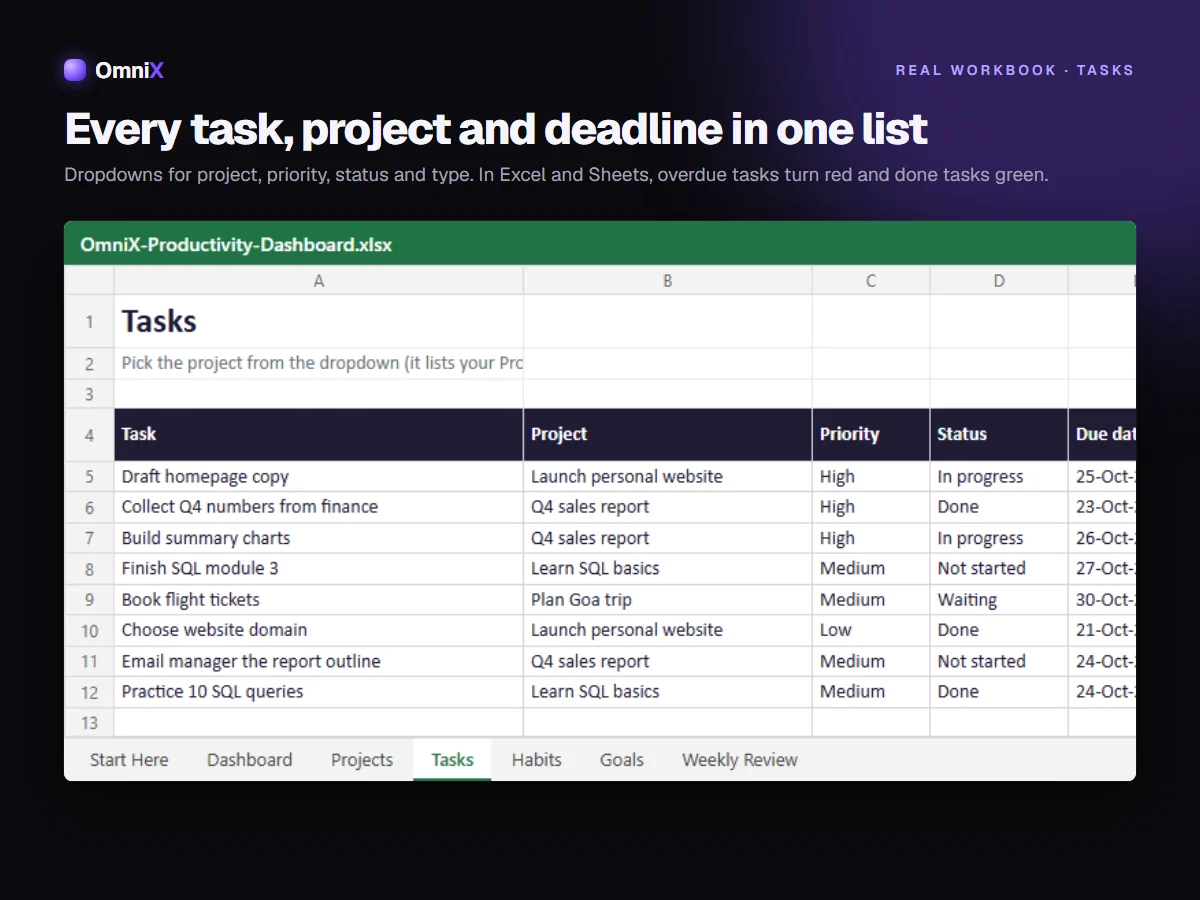Screen dimensions: 1200x900
Task: Click the 'REAL WORKBOOK · TASKS' label
Action: [x=1015, y=70]
